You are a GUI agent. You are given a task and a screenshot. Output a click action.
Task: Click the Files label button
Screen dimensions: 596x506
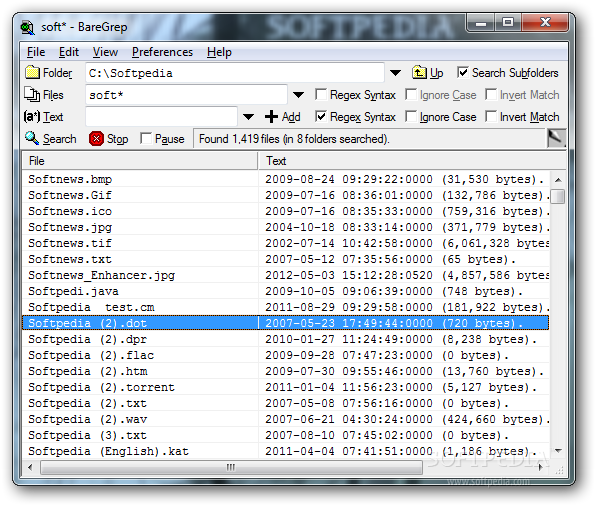click(x=53, y=95)
